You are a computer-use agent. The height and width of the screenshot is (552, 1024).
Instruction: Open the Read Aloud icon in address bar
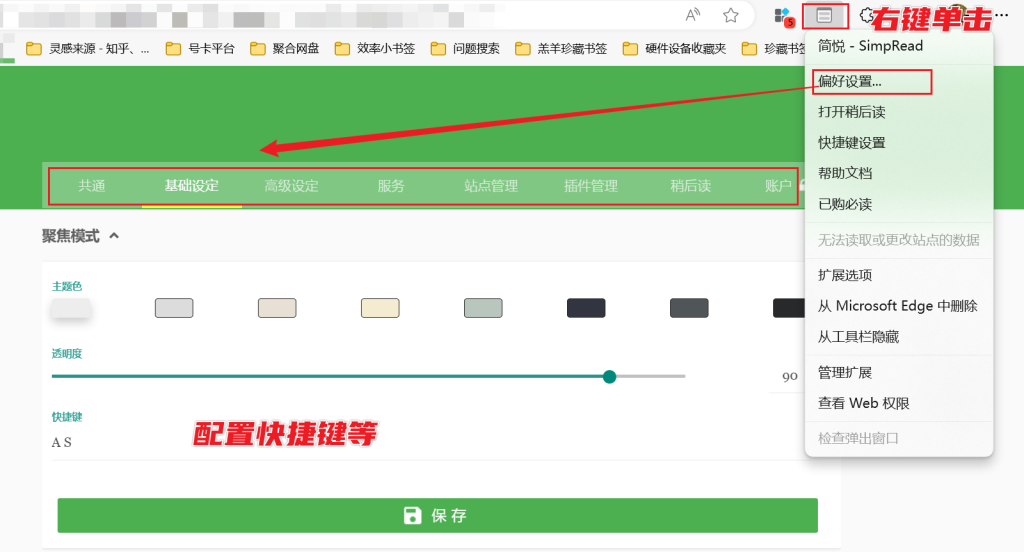[692, 15]
